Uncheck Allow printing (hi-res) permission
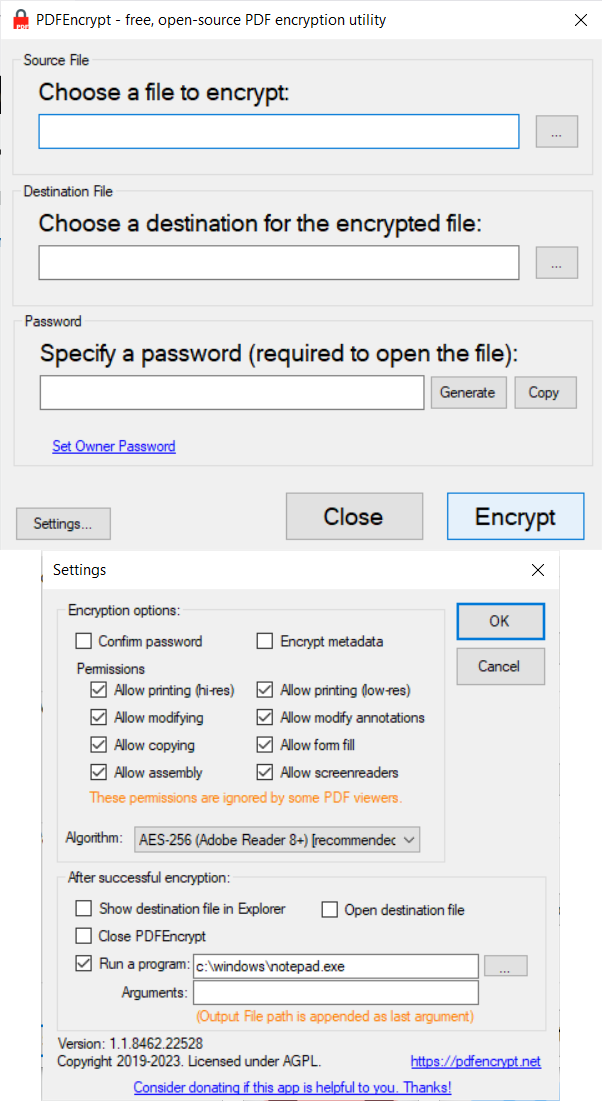 [99, 689]
